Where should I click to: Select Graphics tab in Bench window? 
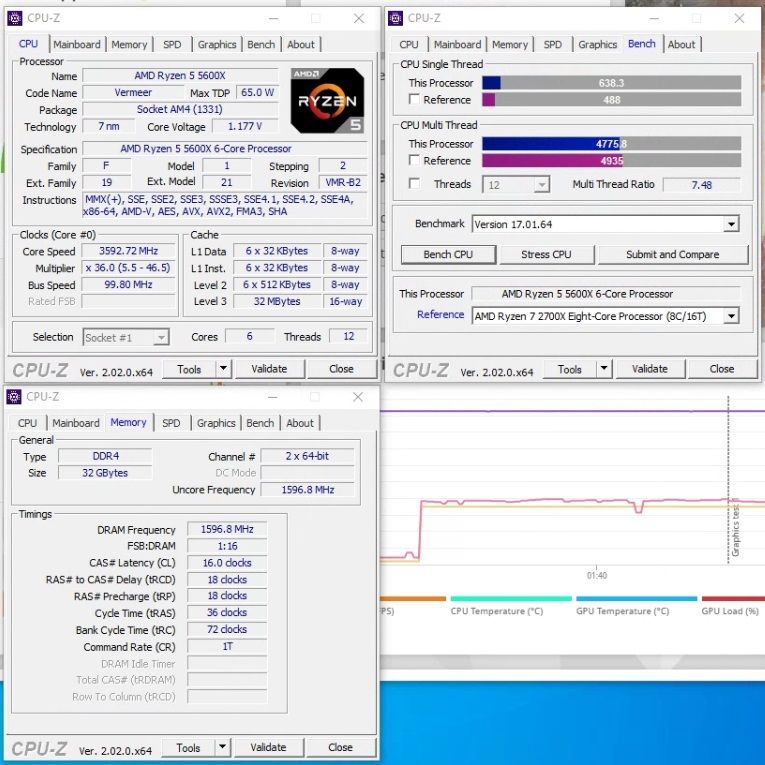tap(598, 44)
